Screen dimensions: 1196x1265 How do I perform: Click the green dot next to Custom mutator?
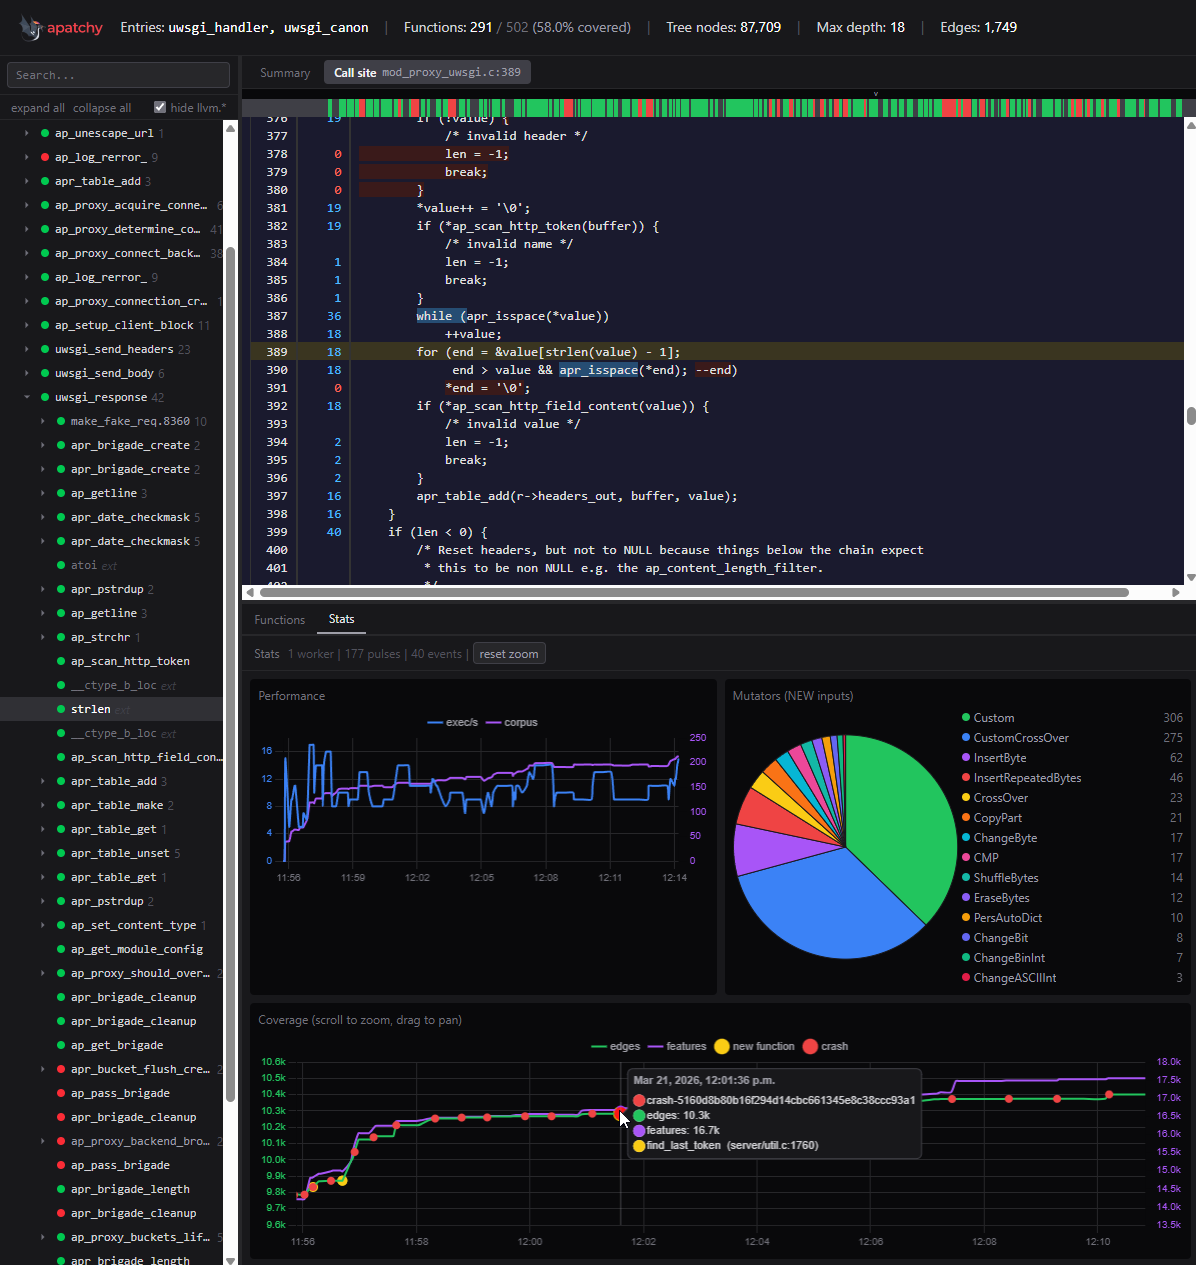pos(966,718)
